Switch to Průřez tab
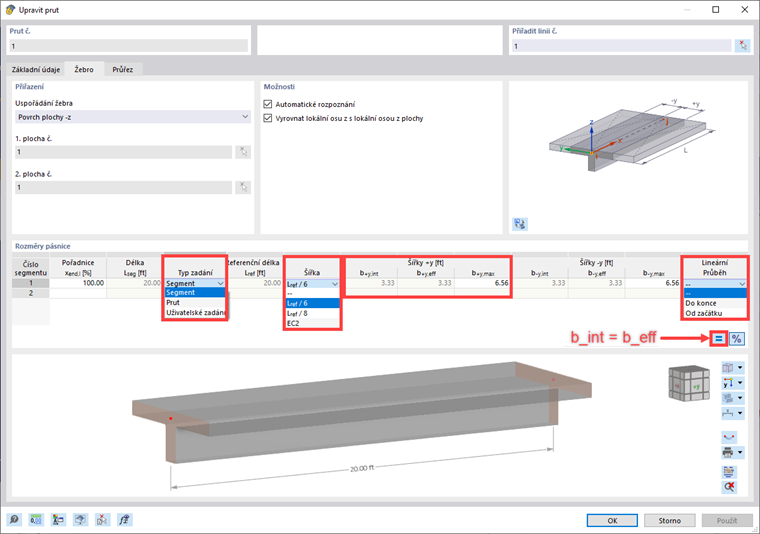 [123, 69]
